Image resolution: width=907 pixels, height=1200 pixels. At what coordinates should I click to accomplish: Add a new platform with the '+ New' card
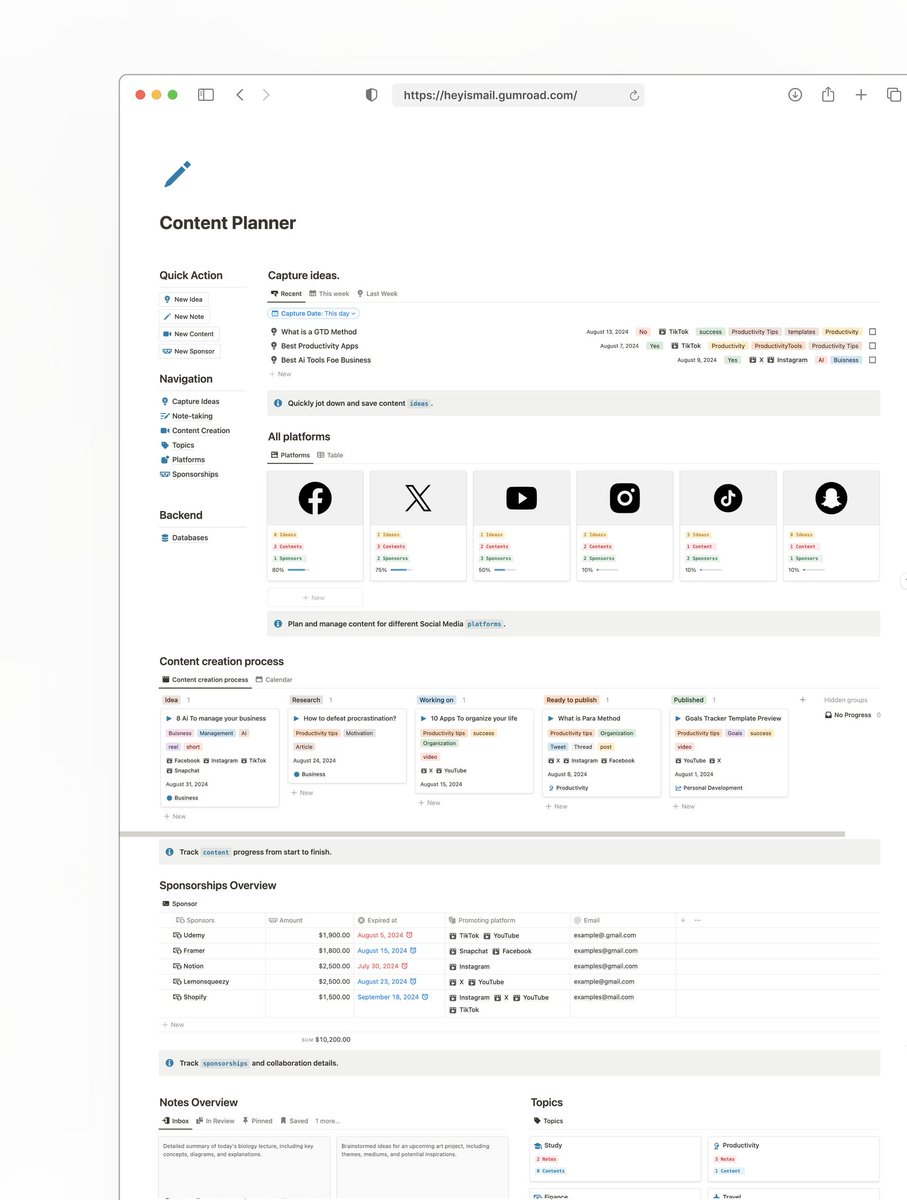(x=315, y=597)
